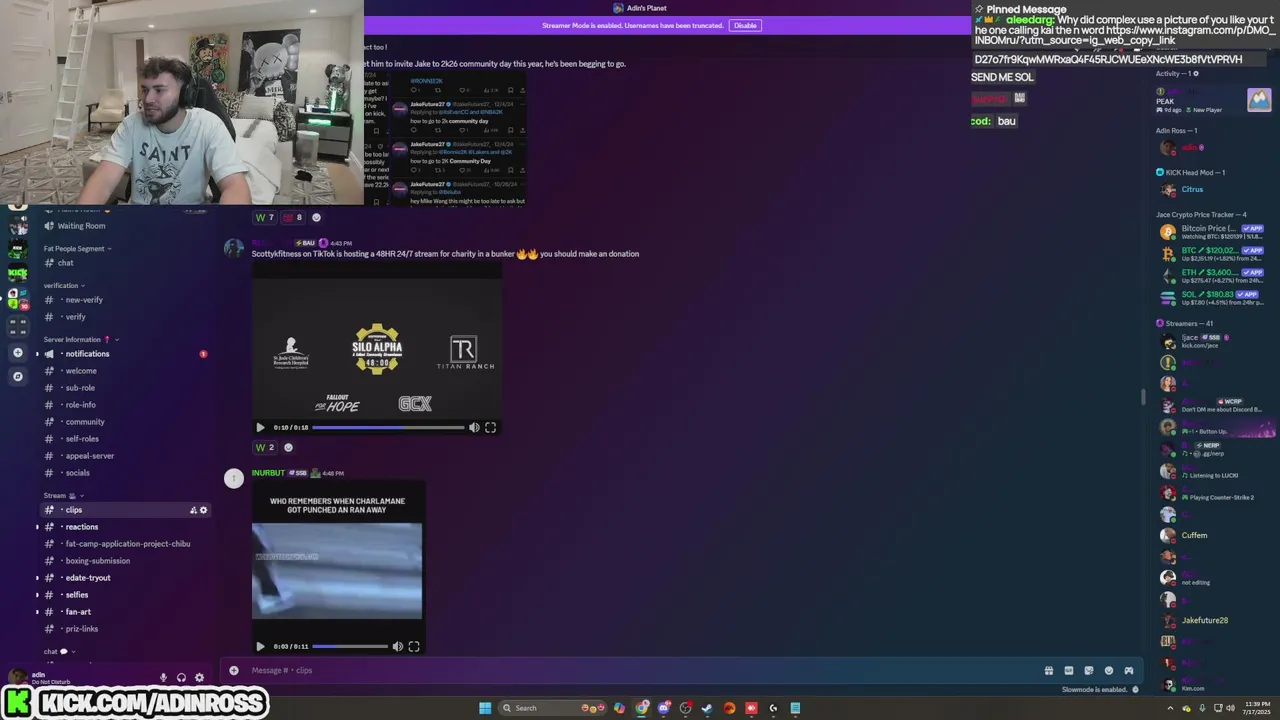Play the Charlamane punched video
Image resolution: width=1280 pixels, height=720 pixels.
(260, 646)
